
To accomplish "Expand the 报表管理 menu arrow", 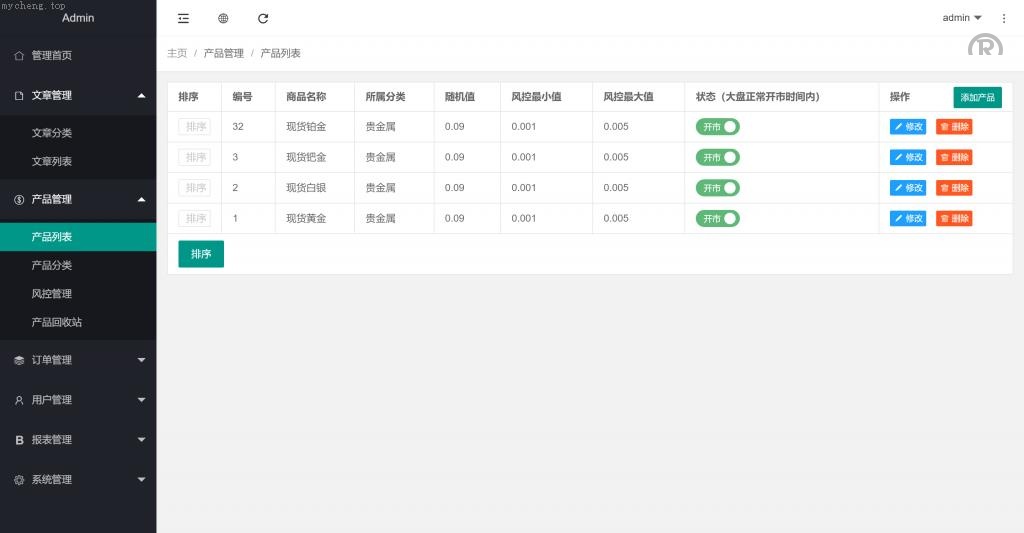I will [141, 440].
